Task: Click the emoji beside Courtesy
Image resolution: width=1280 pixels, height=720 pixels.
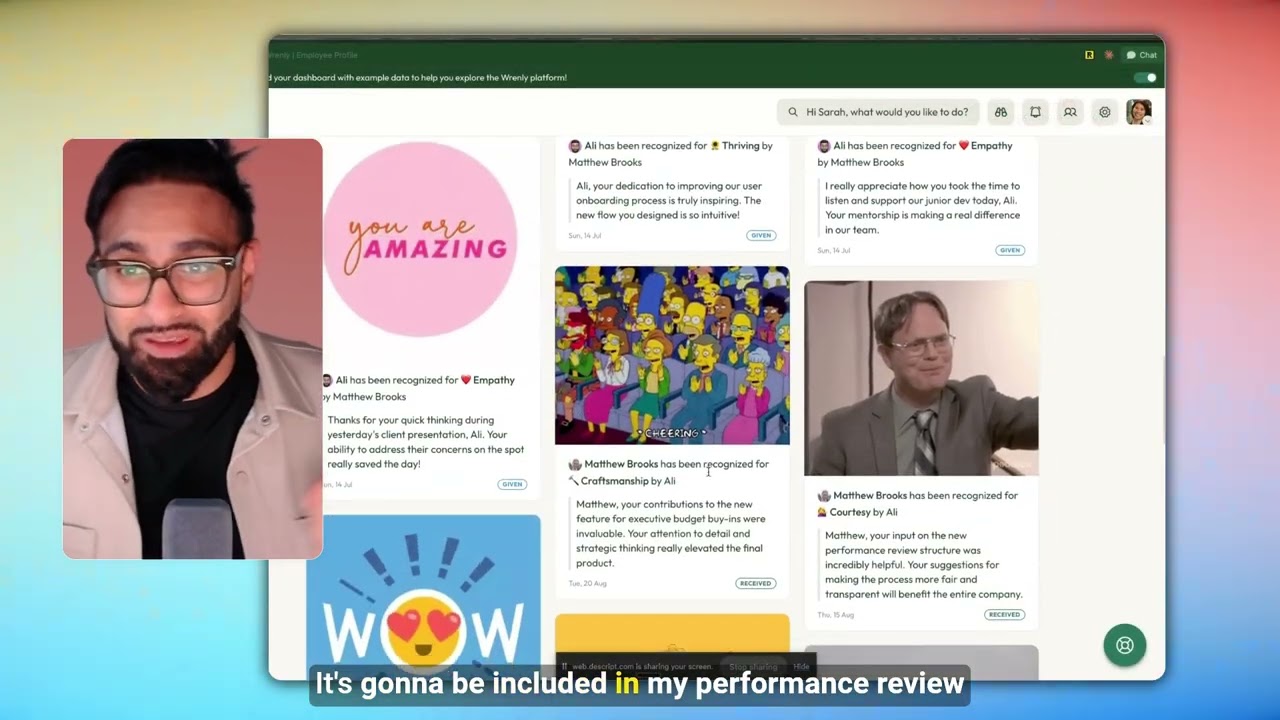Action: [x=823, y=512]
